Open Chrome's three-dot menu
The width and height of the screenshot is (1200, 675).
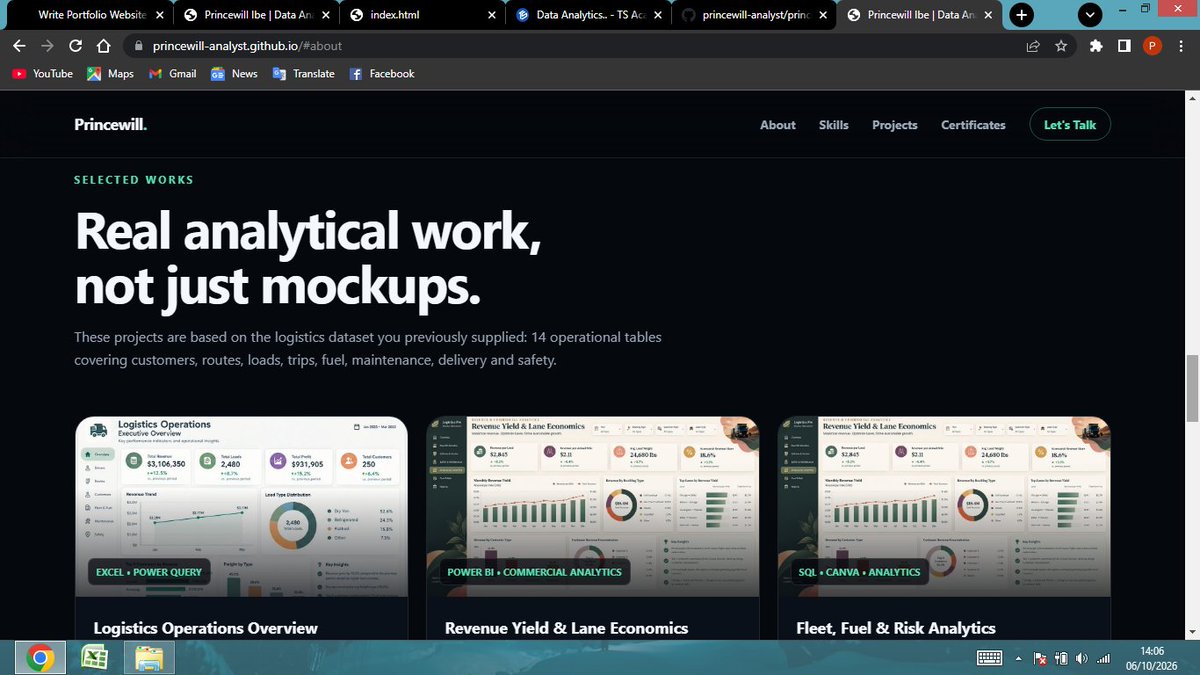click(x=1180, y=46)
